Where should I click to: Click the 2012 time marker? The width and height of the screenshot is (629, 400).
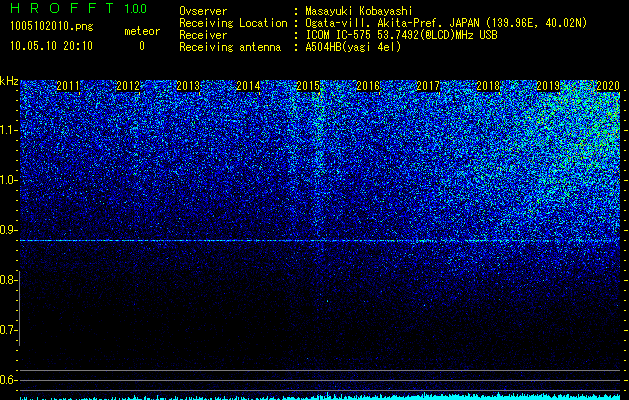128,86
